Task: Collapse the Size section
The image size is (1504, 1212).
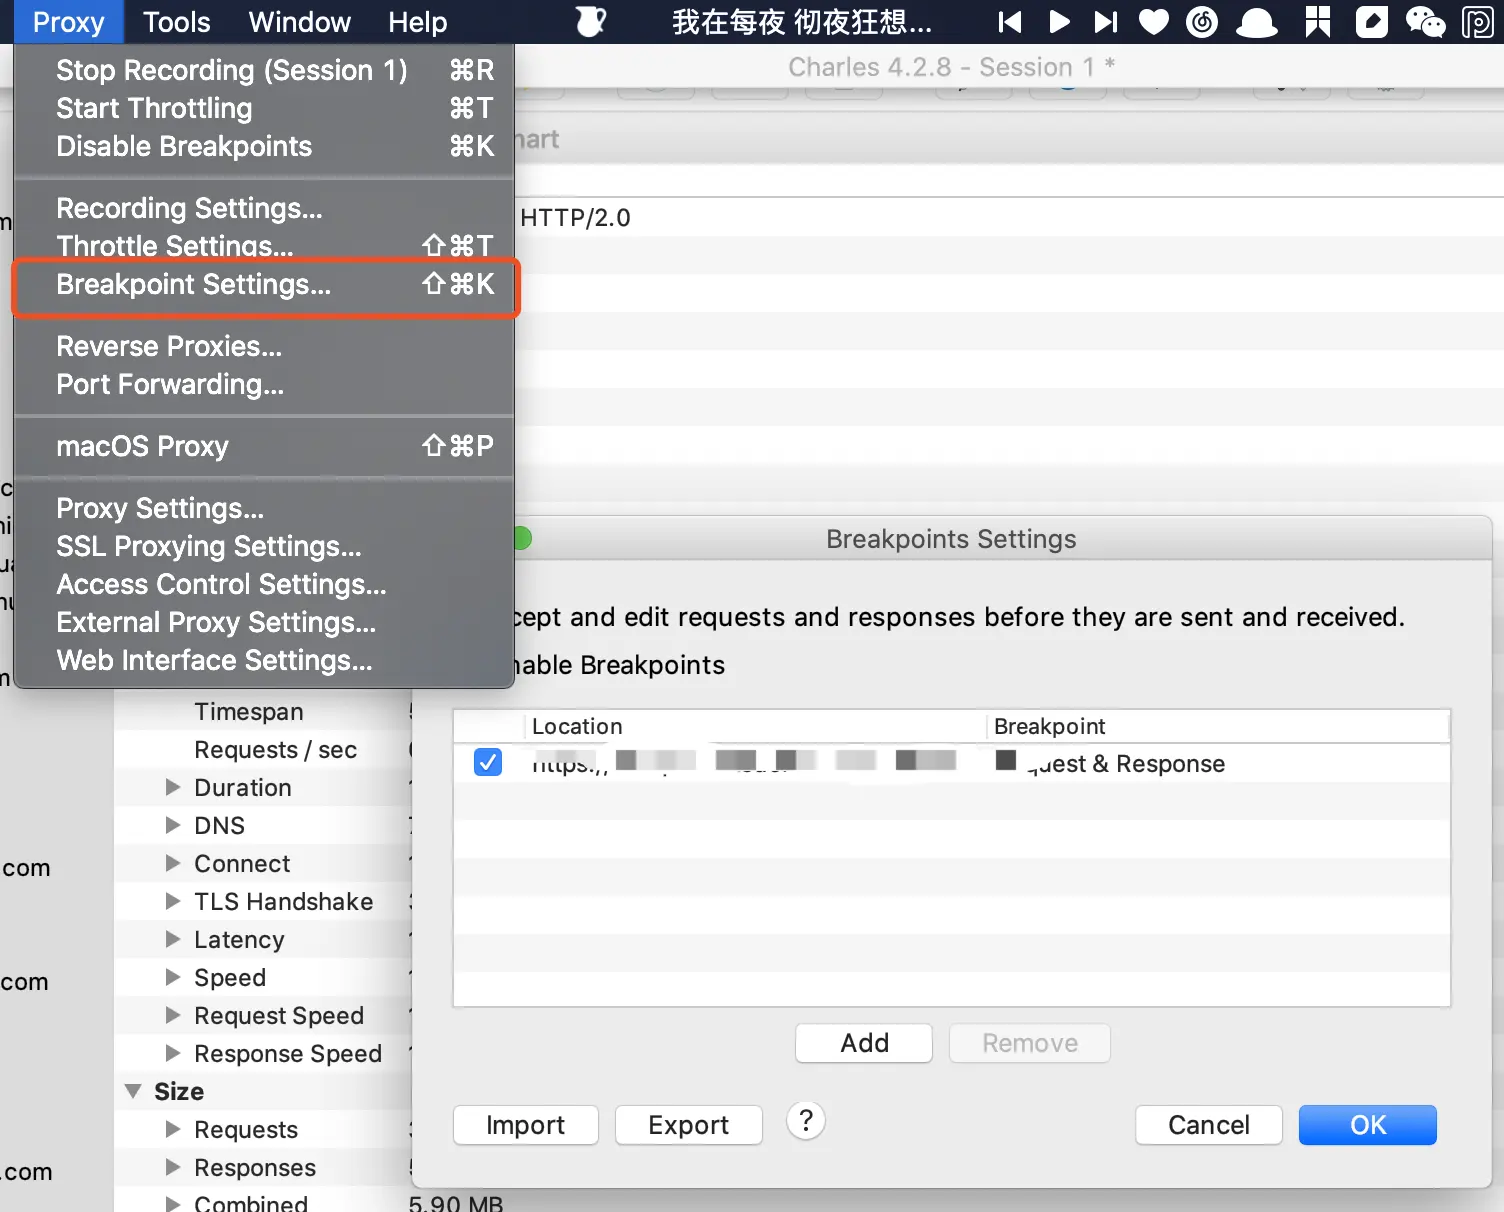Action: pos(133,1091)
